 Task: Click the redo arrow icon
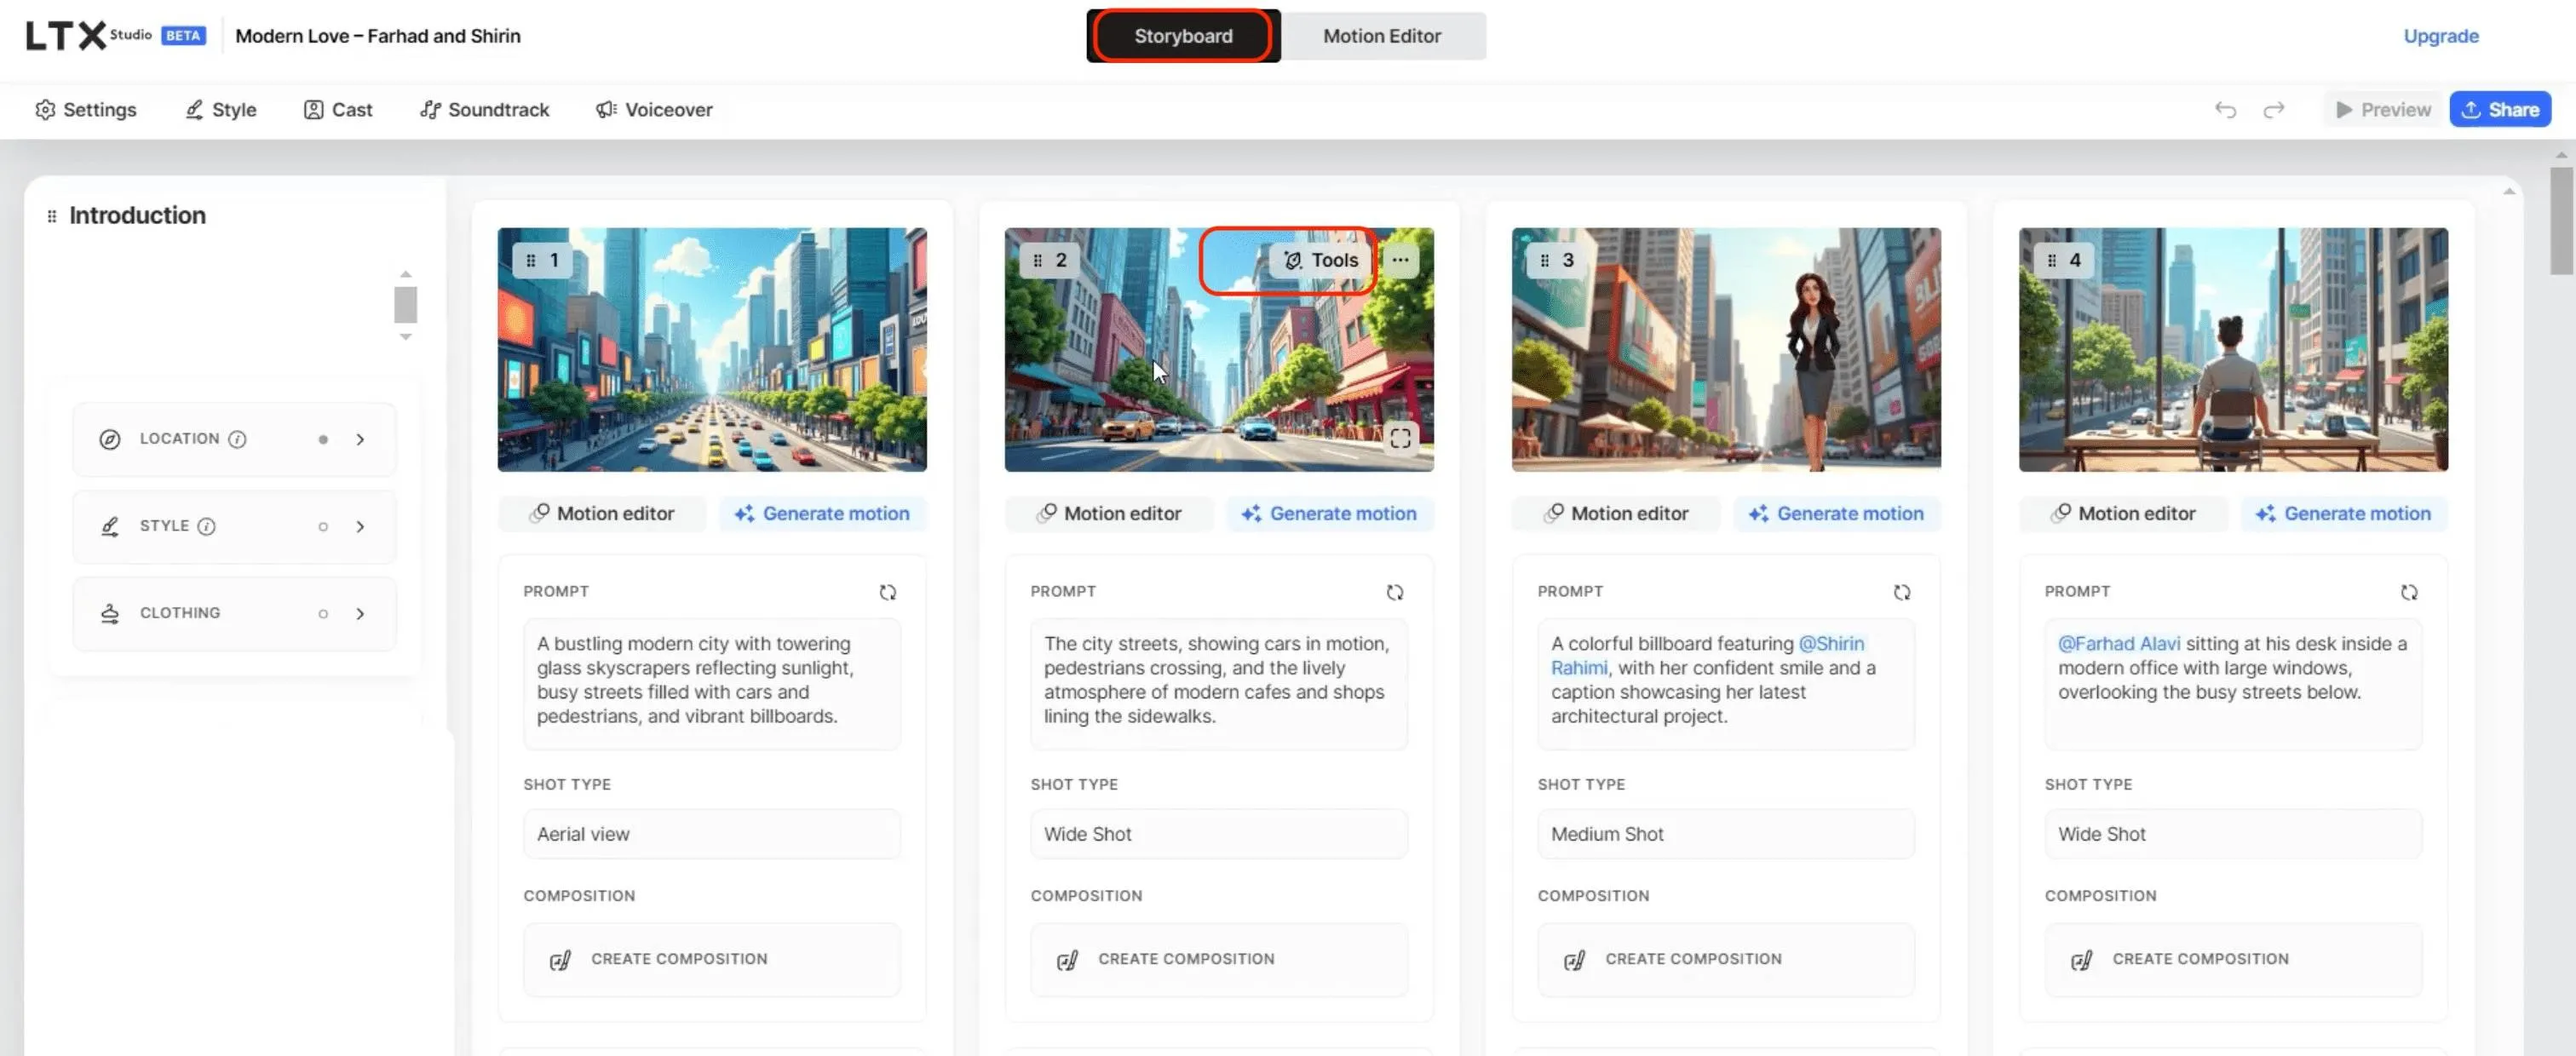click(x=2274, y=110)
